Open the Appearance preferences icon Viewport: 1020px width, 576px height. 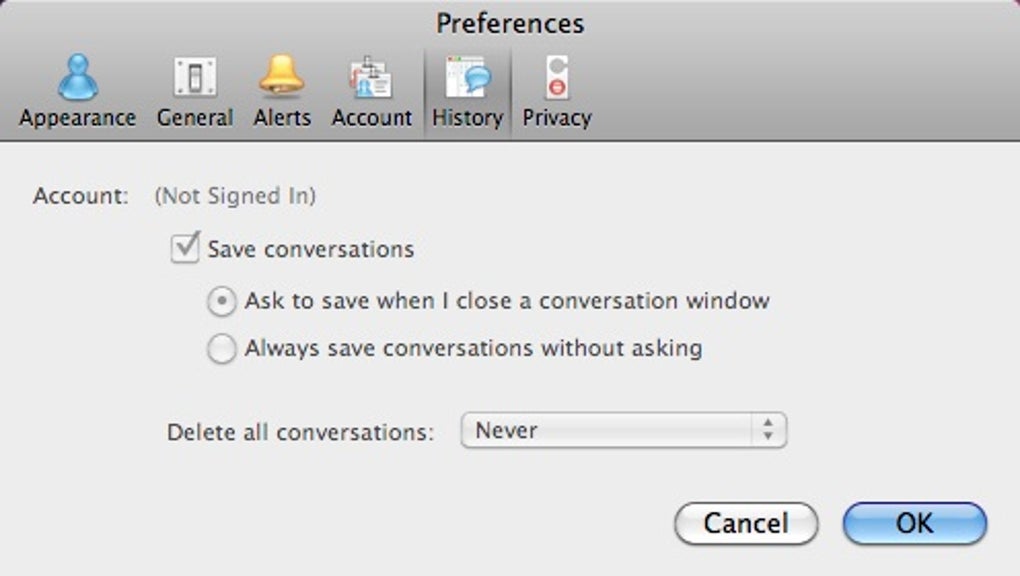tap(77, 77)
